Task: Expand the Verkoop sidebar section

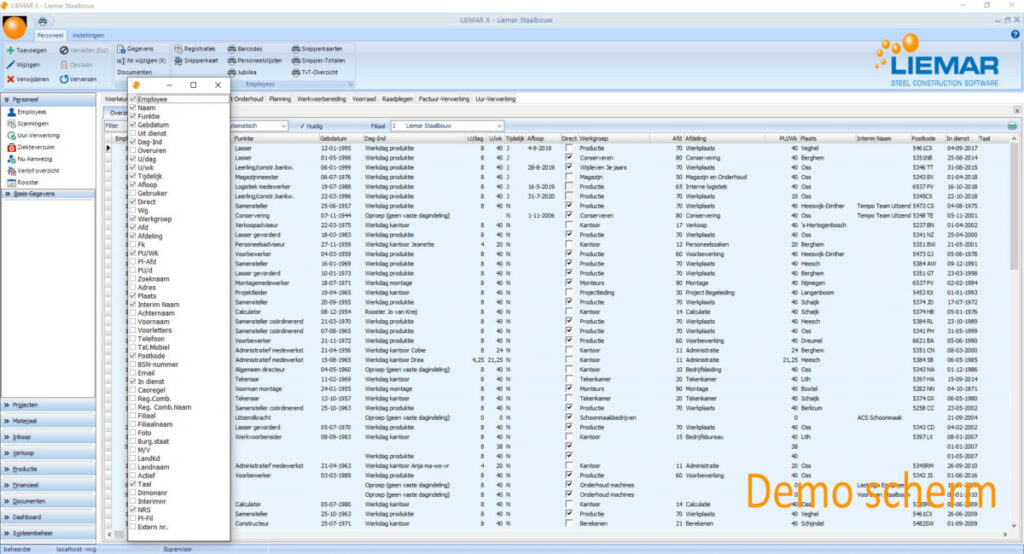Action: click(x=48, y=453)
